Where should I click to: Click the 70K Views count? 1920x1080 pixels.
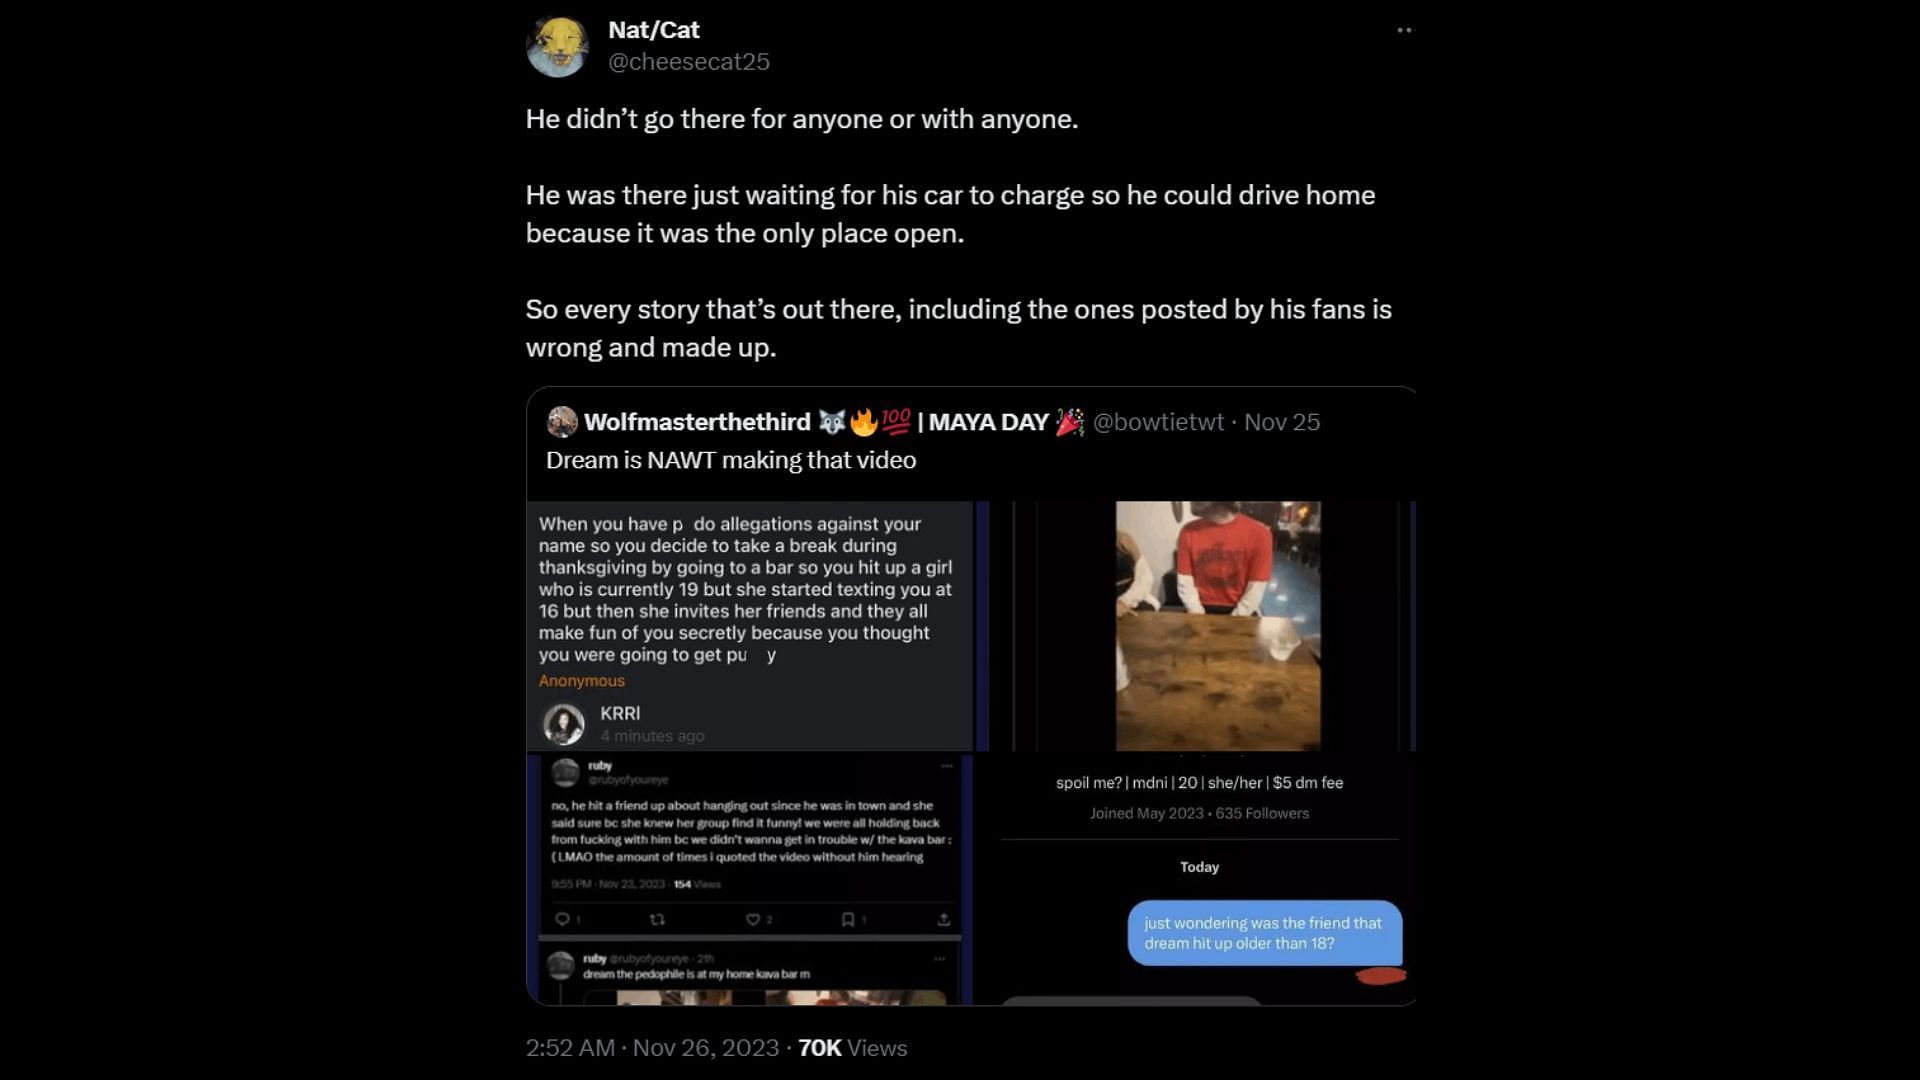point(852,1048)
